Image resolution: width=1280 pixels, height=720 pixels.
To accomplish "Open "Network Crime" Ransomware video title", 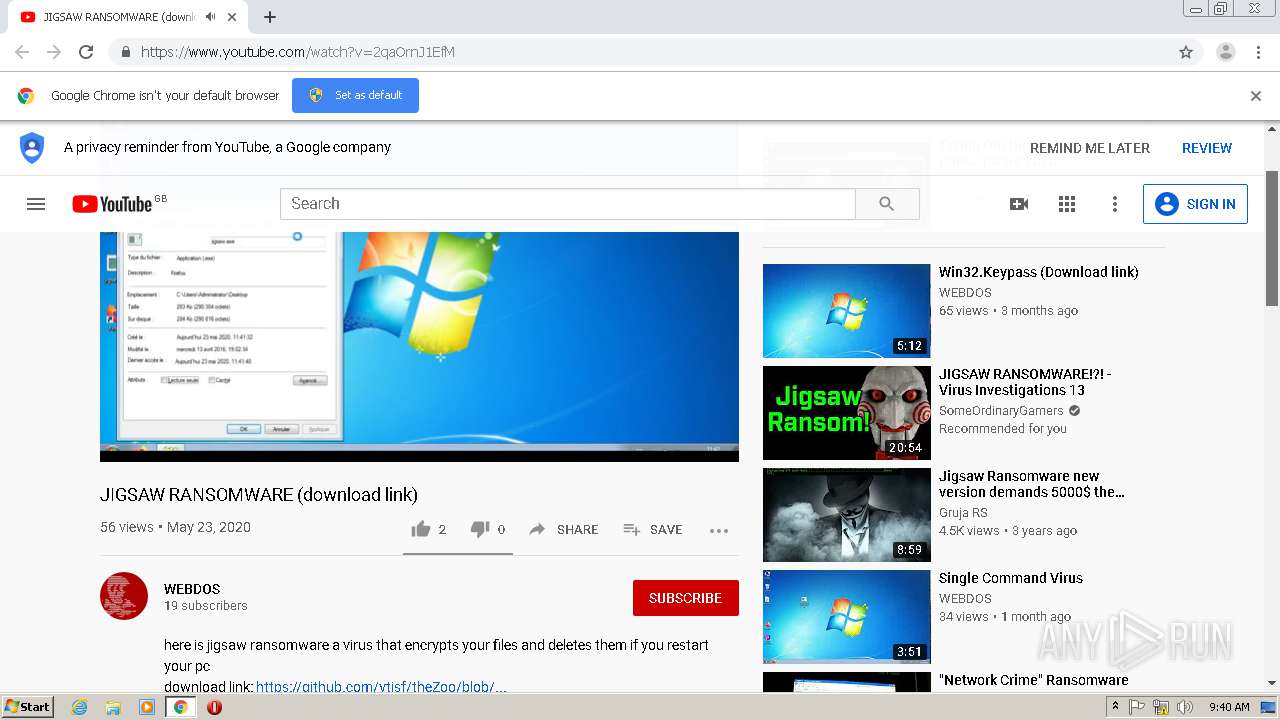I will point(1033,680).
